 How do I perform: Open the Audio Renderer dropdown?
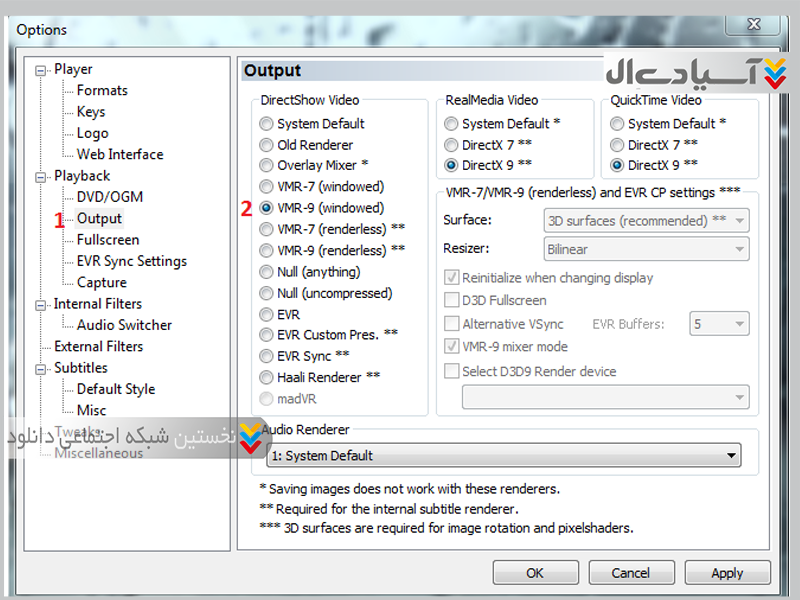(x=504, y=456)
